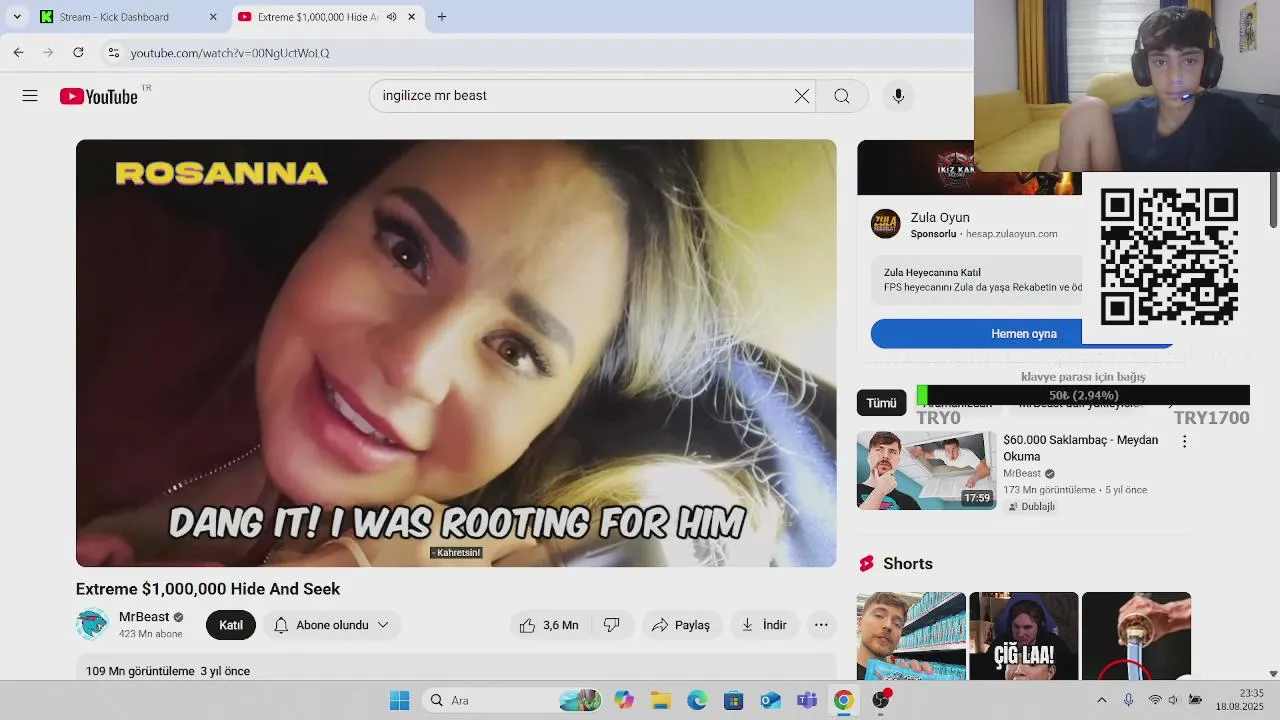Image resolution: width=1280 pixels, height=720 pixels.
Task: Click the video title Extreme $1,000,000 Hide And Seek
Action: pos(208,589)
